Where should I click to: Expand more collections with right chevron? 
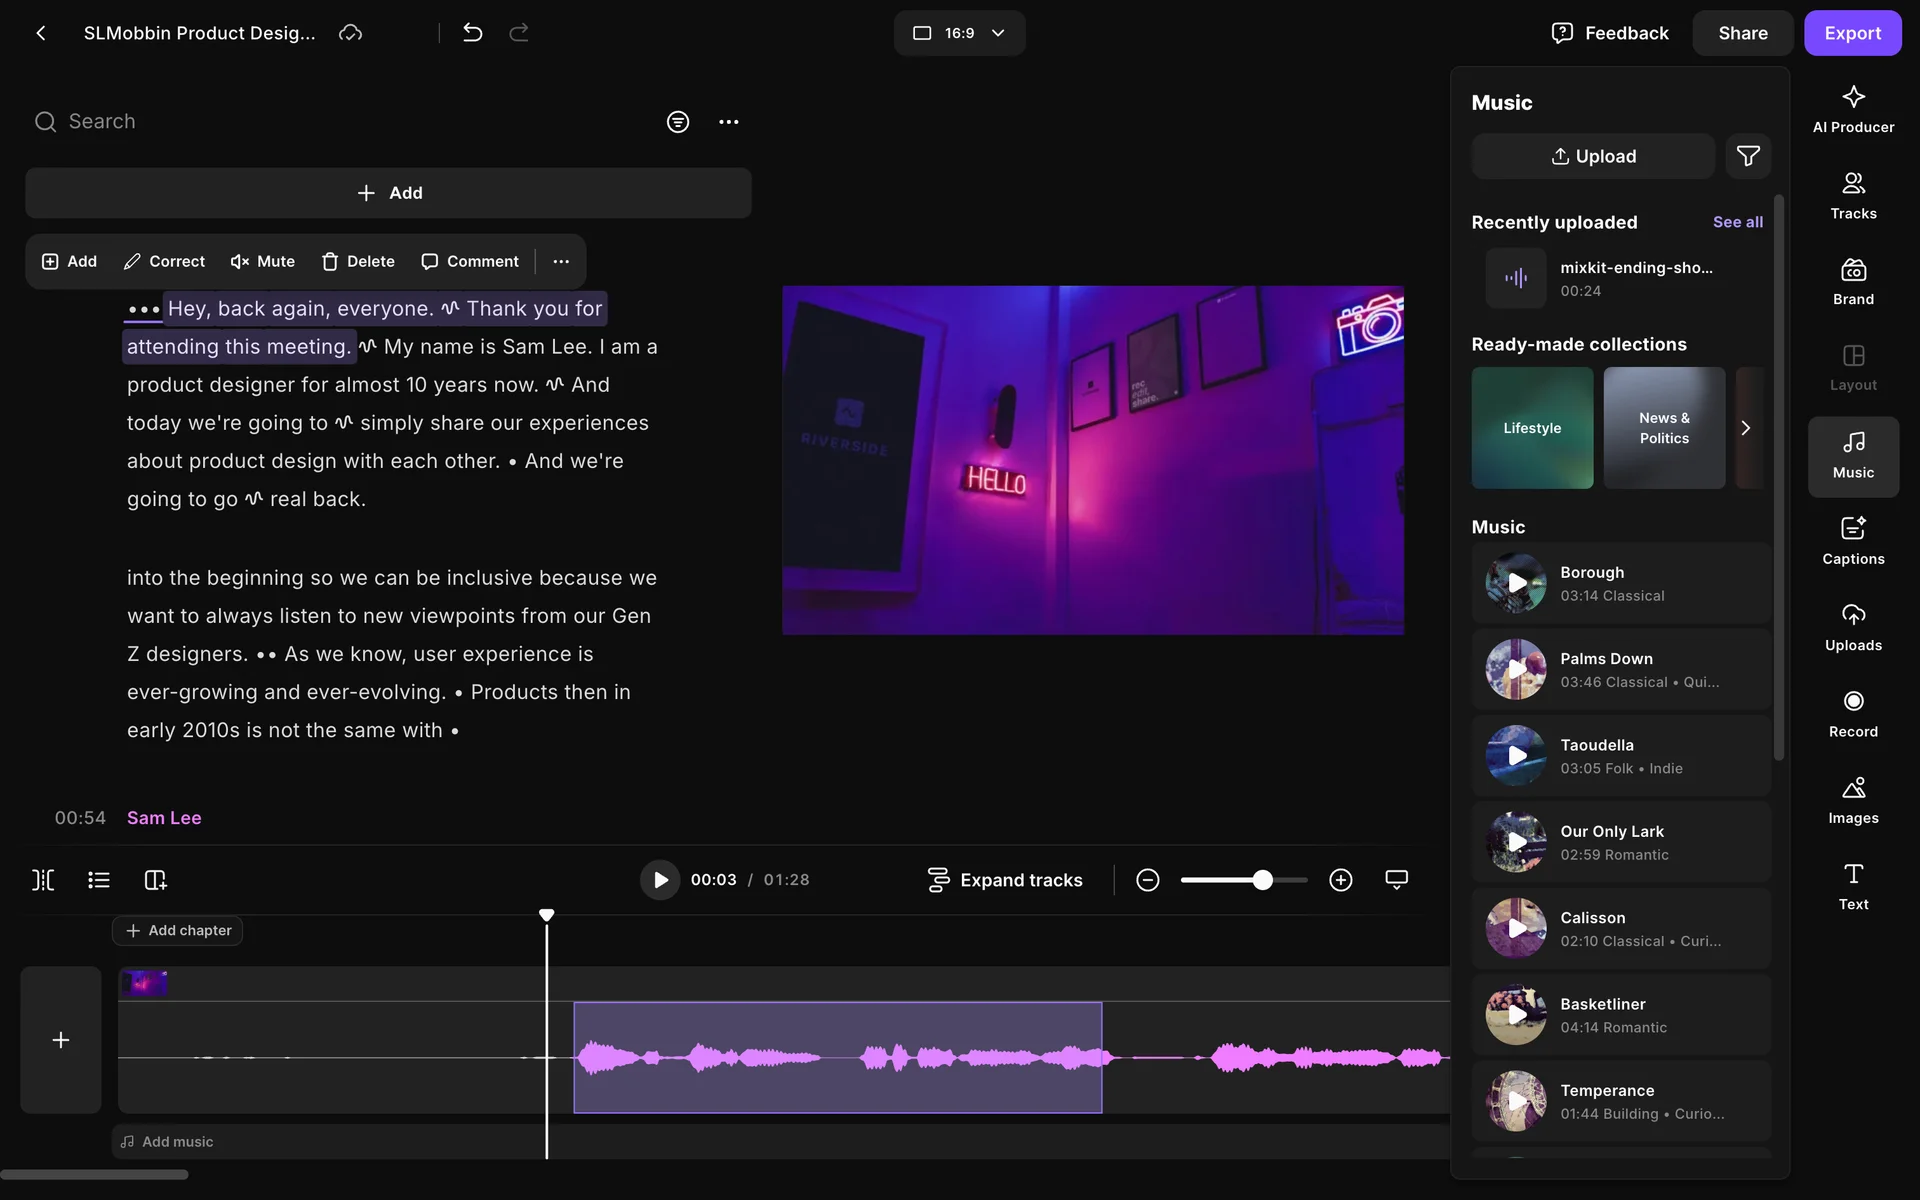[x=1745, y=428]
